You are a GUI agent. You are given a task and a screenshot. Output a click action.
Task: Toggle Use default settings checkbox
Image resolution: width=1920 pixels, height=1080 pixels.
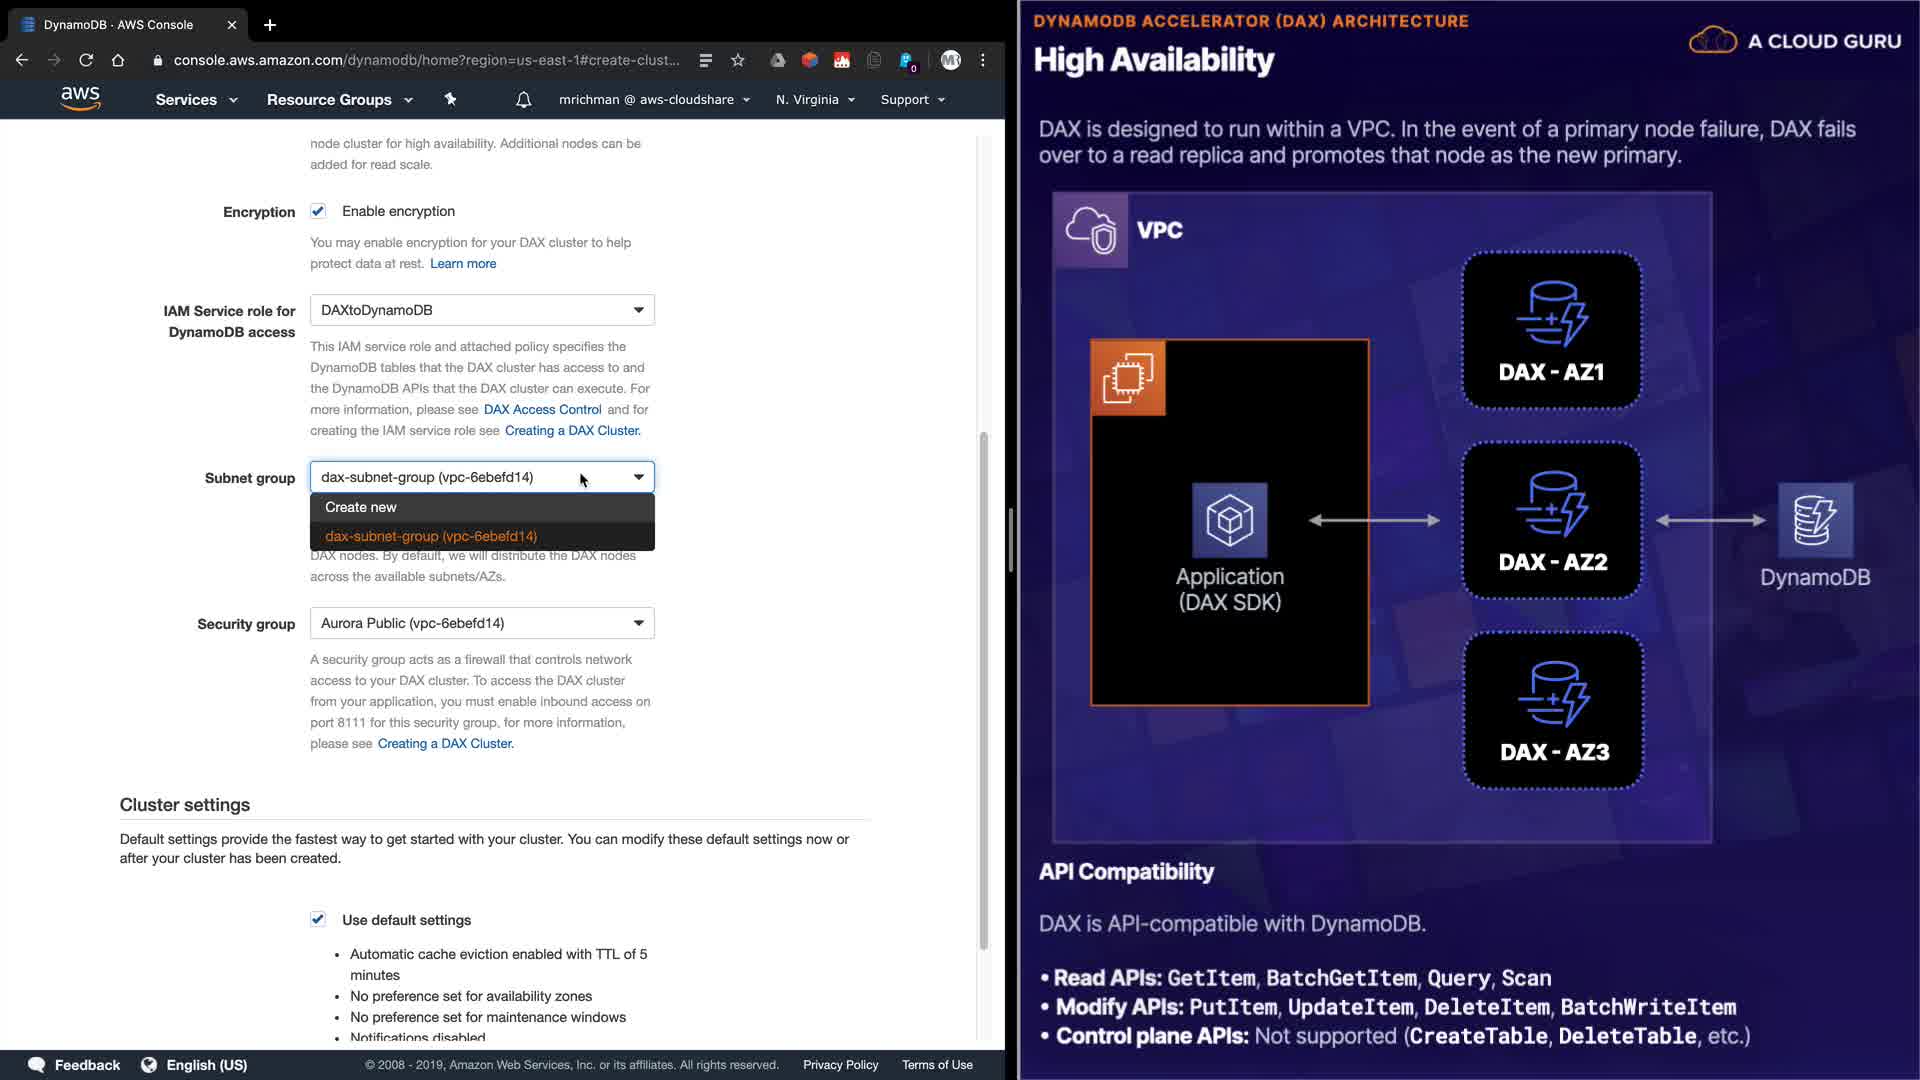pyautogui.click(x=318, y=919)
